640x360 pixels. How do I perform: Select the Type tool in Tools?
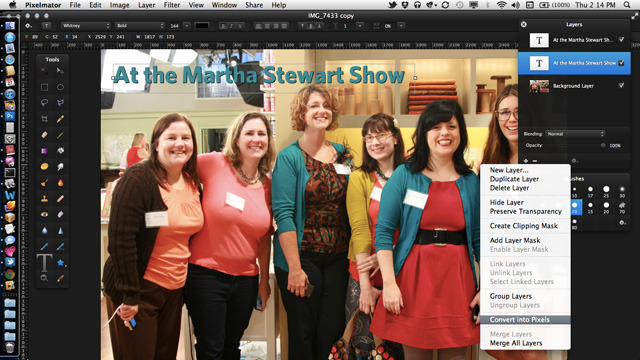[x=44, y=262]
